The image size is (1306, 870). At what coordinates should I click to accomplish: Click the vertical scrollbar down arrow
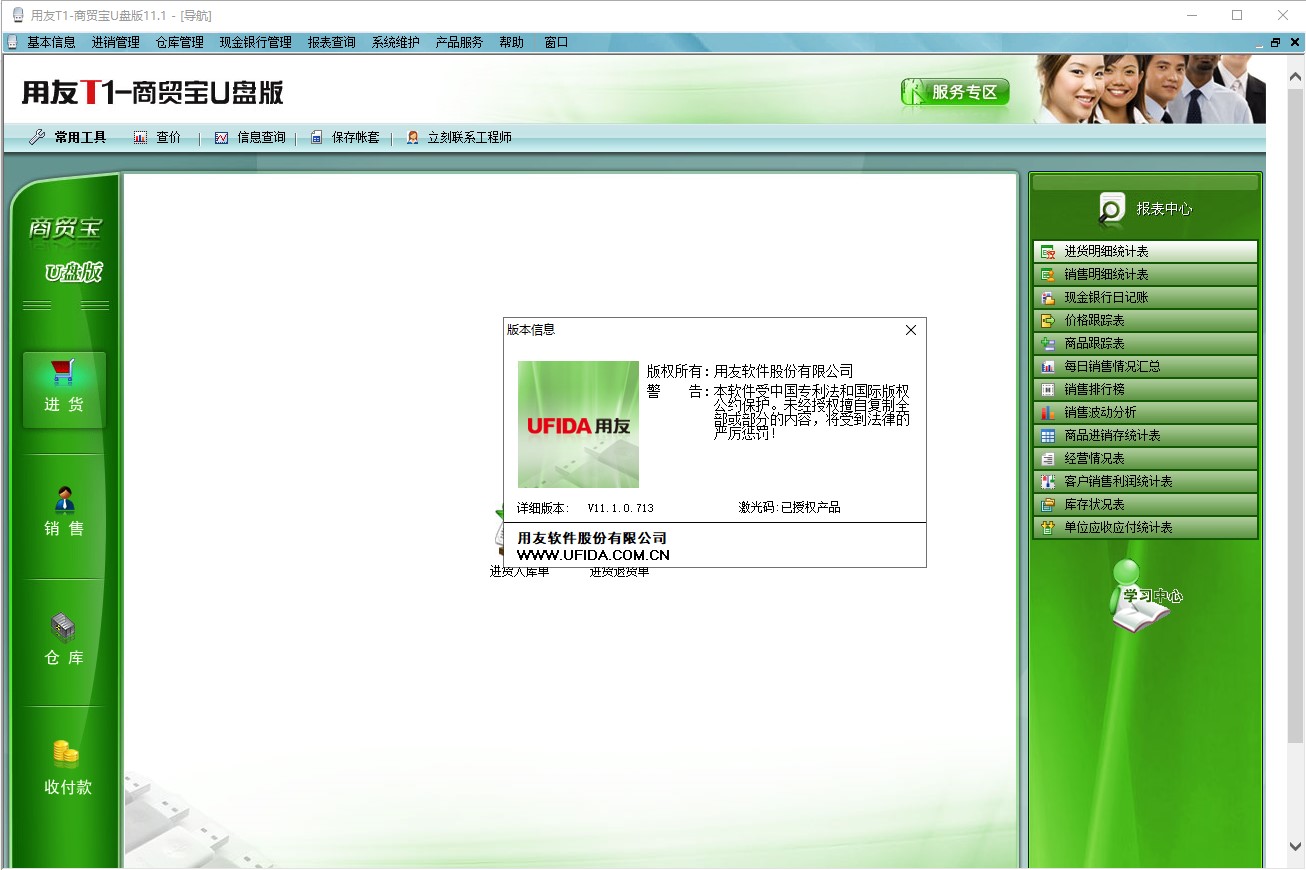1297,845
